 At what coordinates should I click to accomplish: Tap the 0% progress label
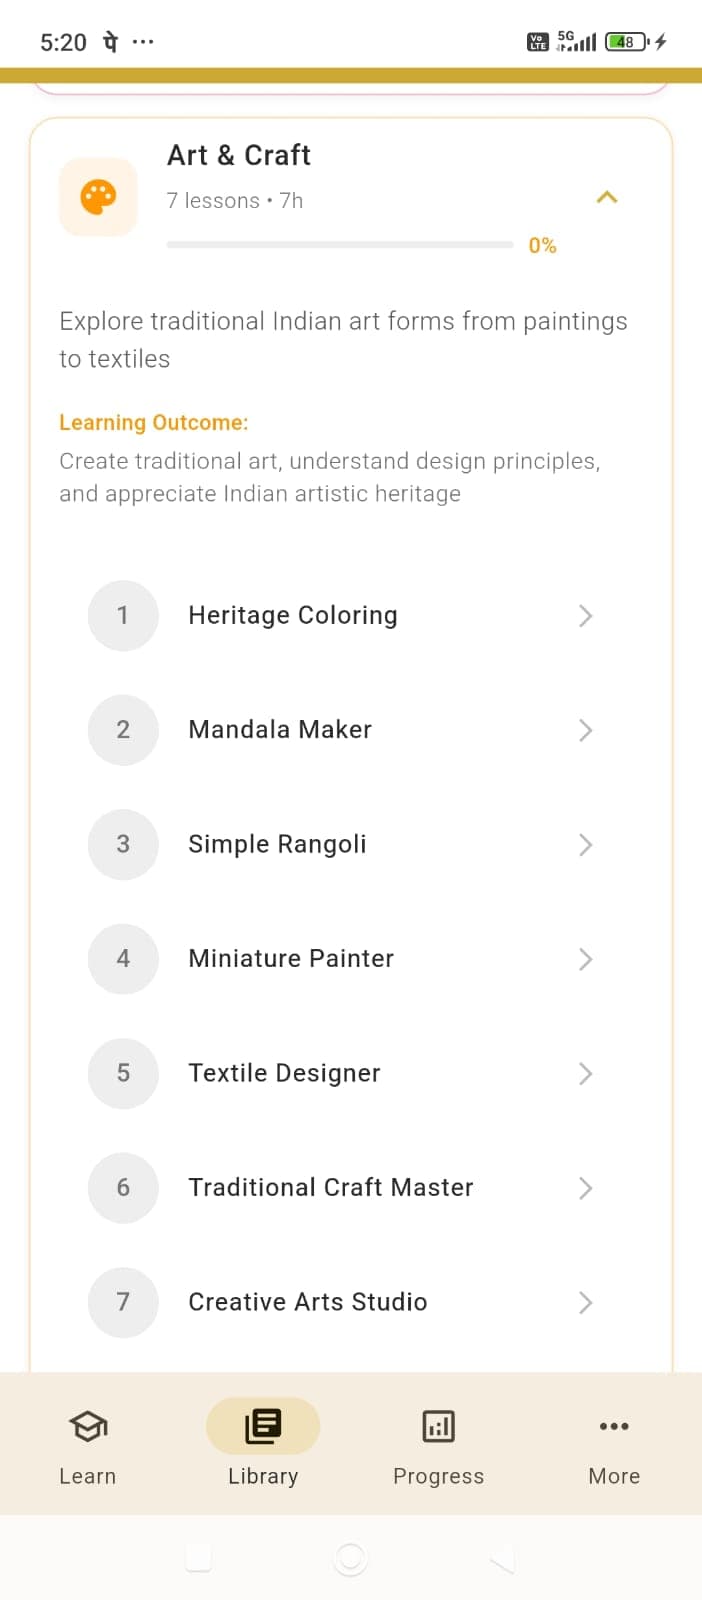542,244
